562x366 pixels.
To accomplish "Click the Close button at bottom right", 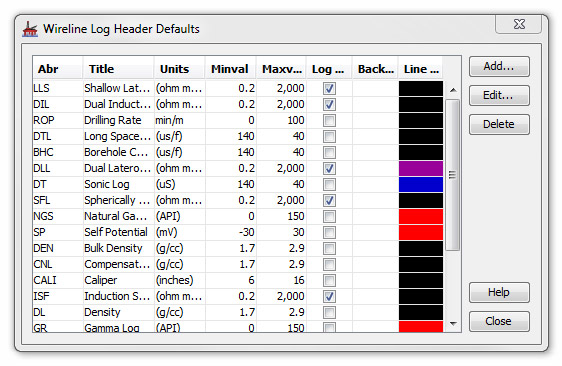I will pyautogui.click(x=499, y=321).
